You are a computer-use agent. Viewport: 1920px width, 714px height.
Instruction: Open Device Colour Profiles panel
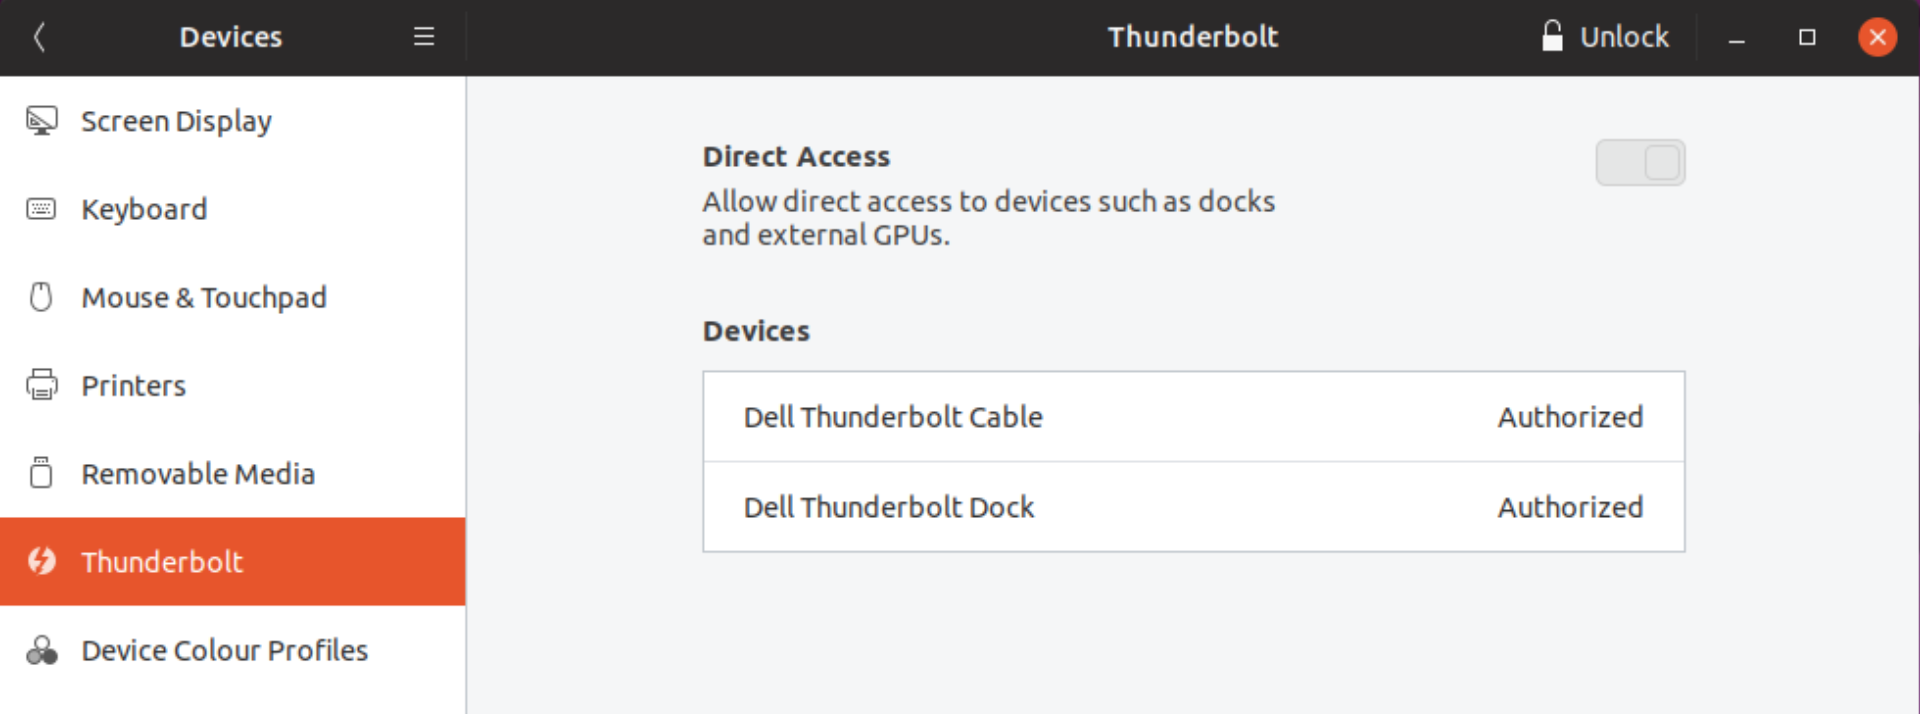pyautogui.click(x=233, y=650)
